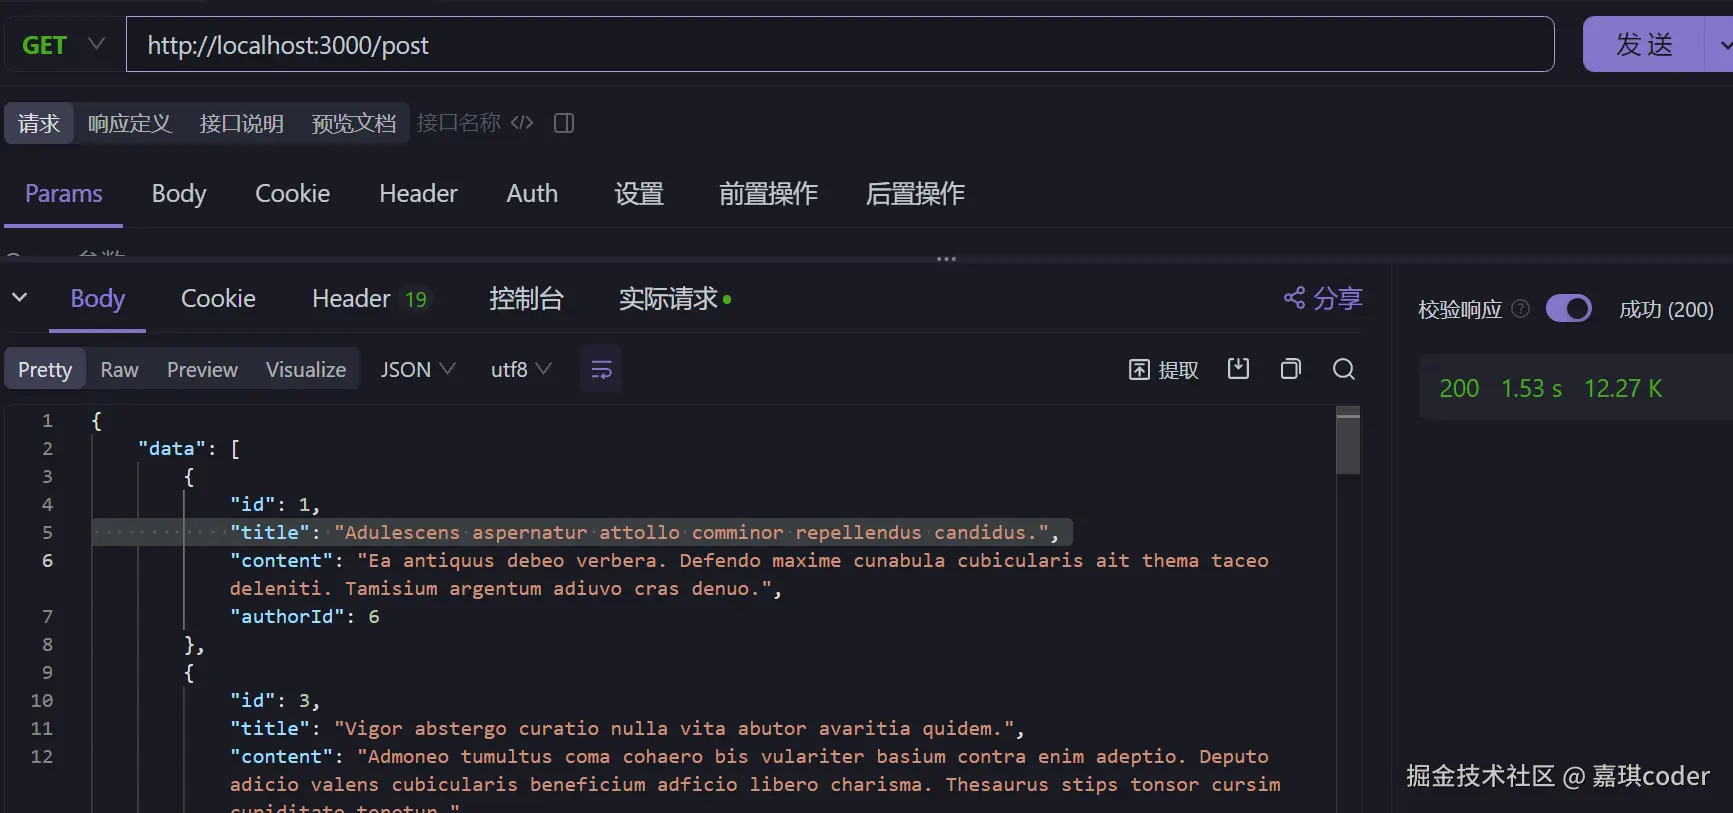Click the save response download icon

[1238, 369]
